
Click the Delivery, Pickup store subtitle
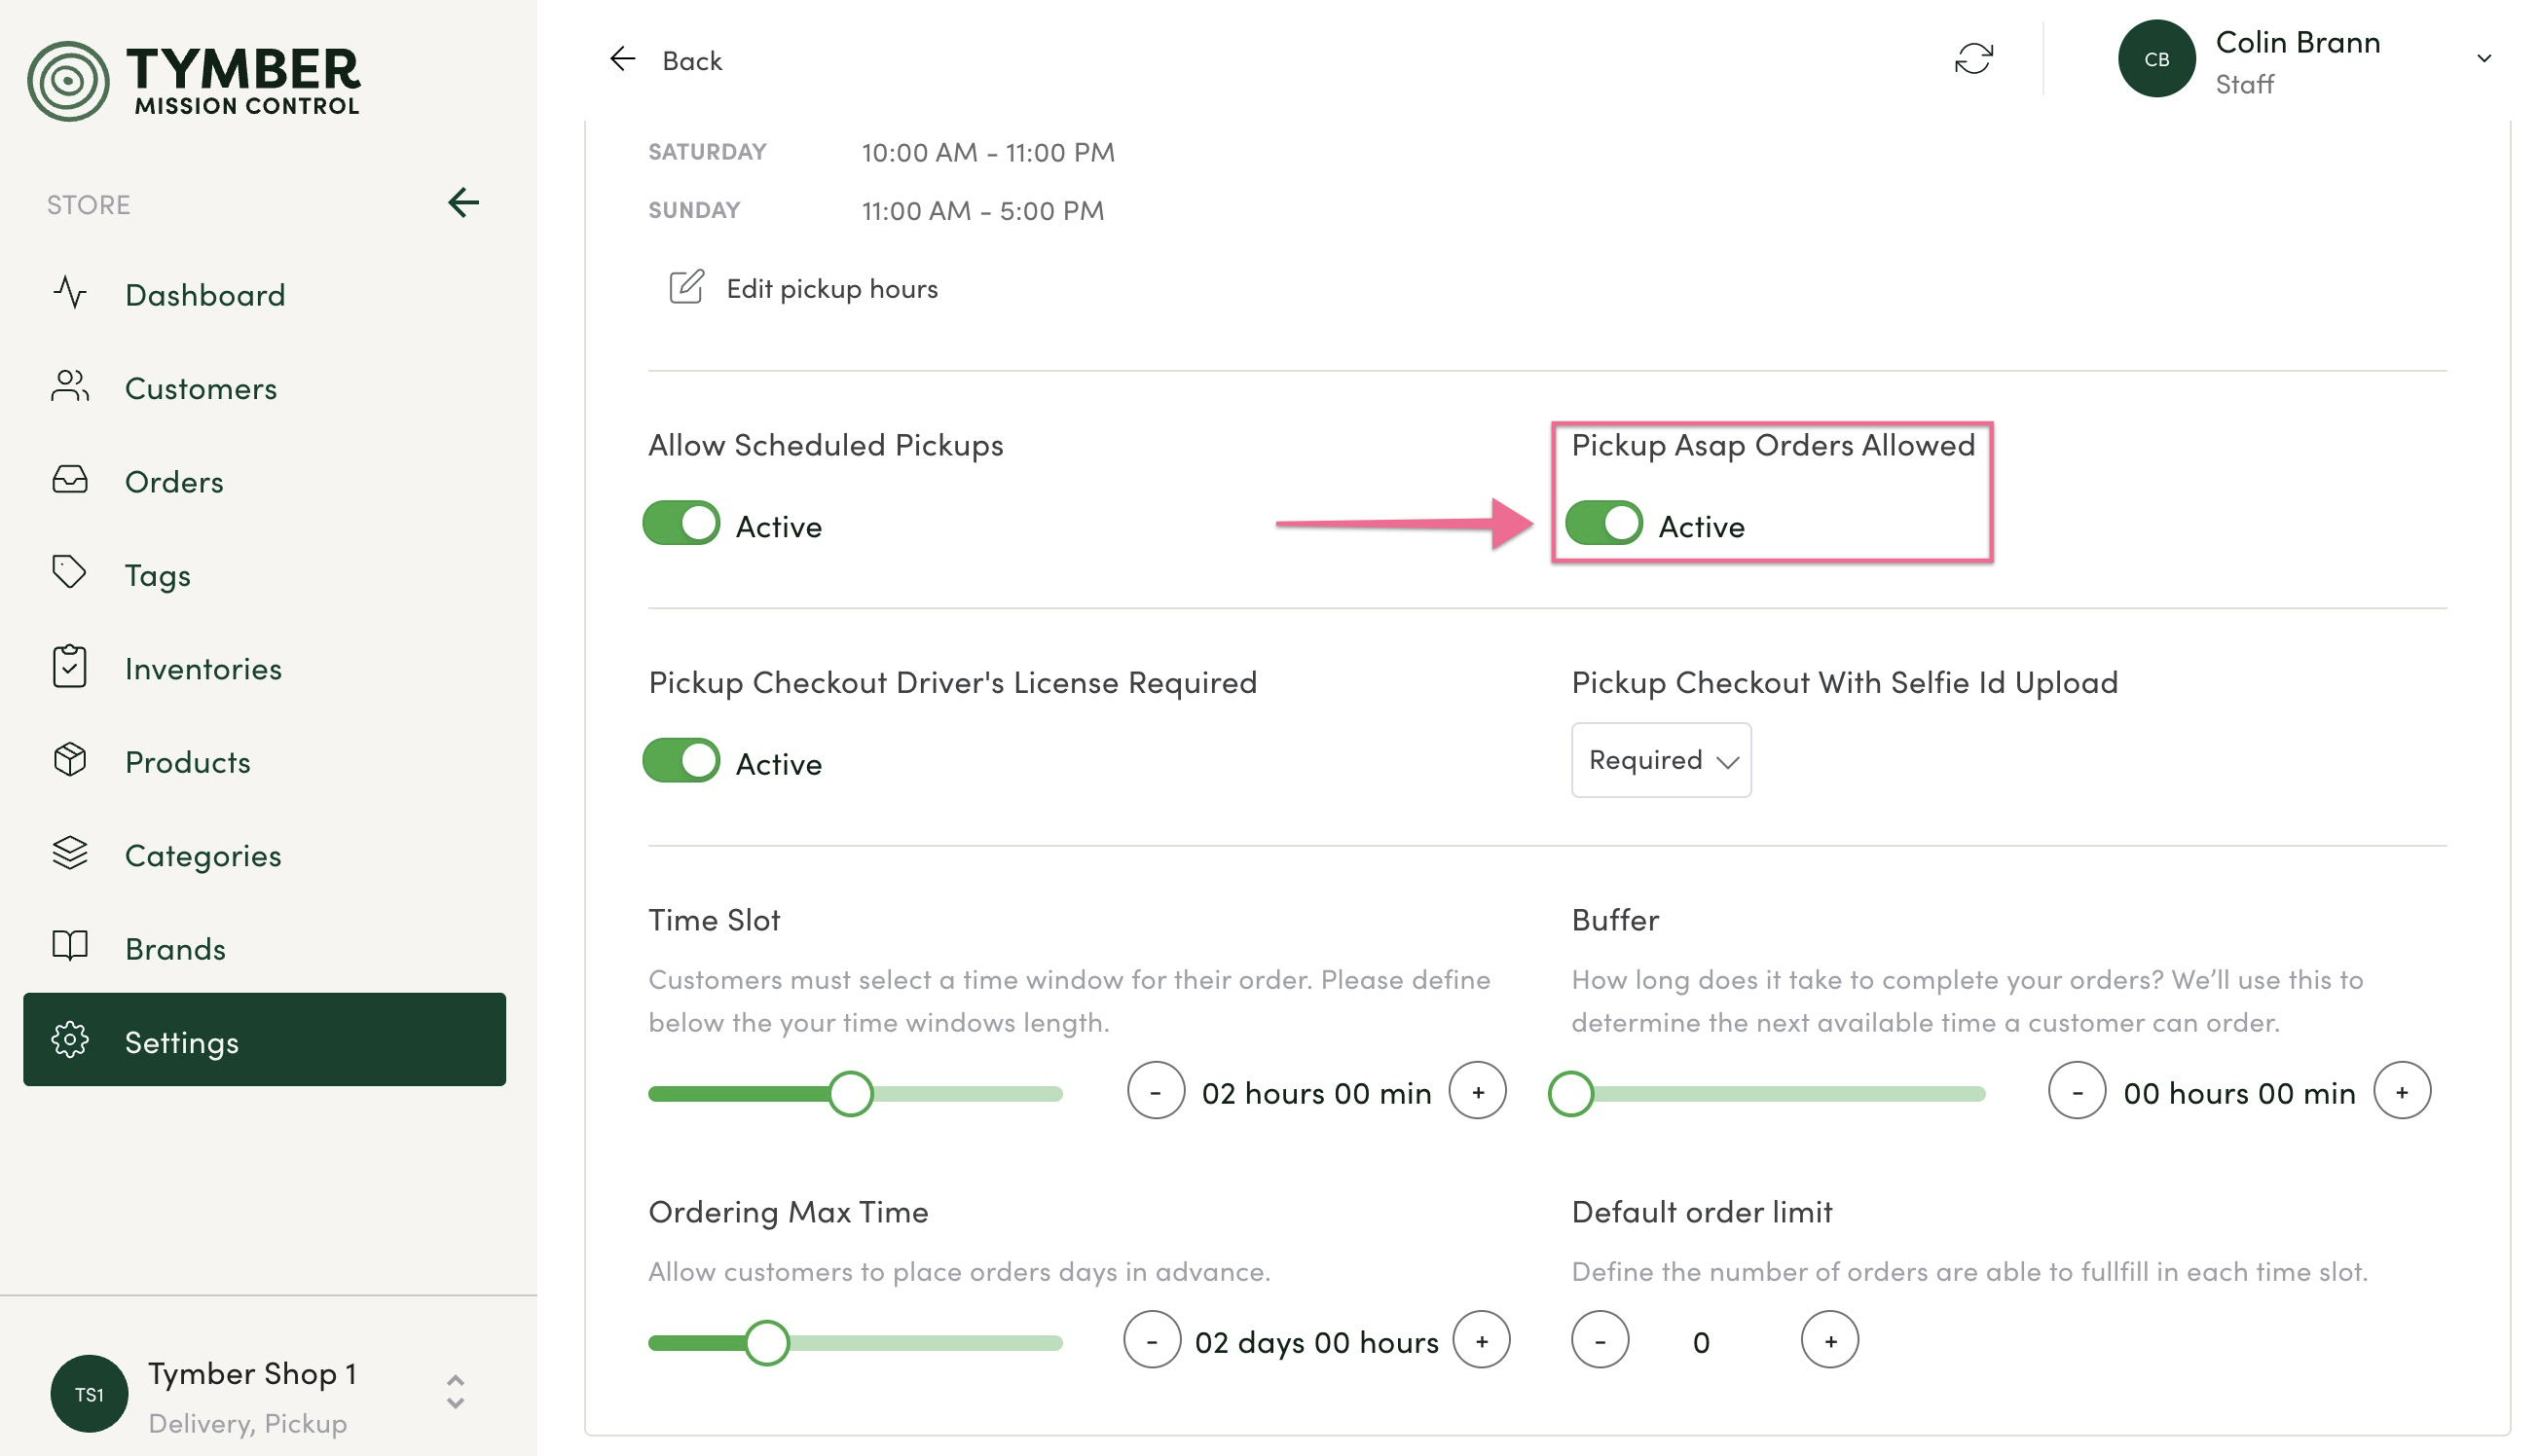coord(248,1424)
